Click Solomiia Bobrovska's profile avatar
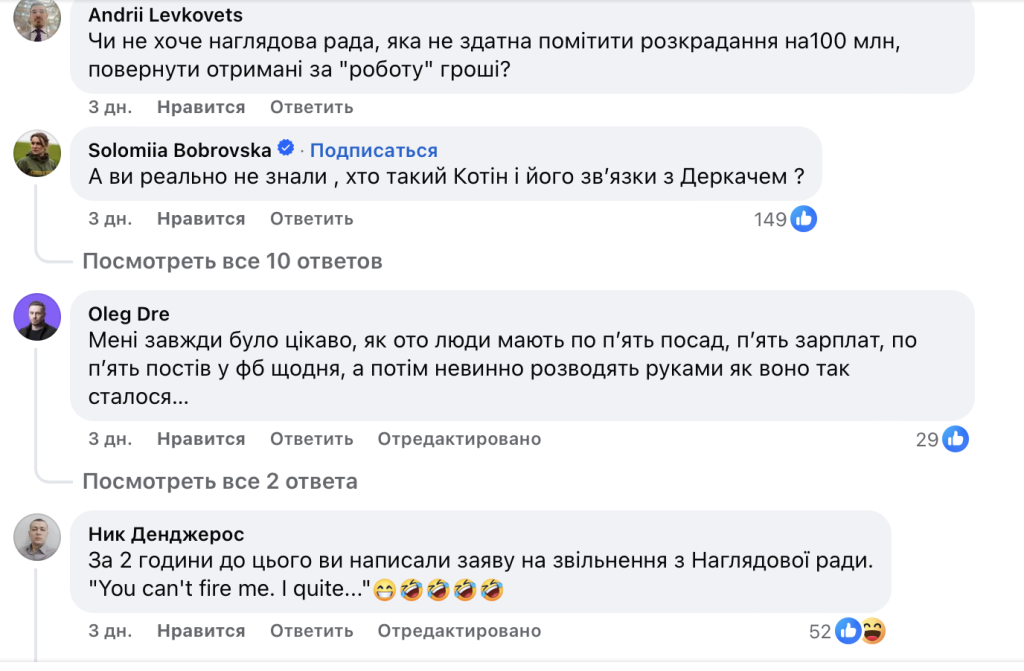Screen dimensions: 1024x671 pyautogui.click(x=37, y=153)
